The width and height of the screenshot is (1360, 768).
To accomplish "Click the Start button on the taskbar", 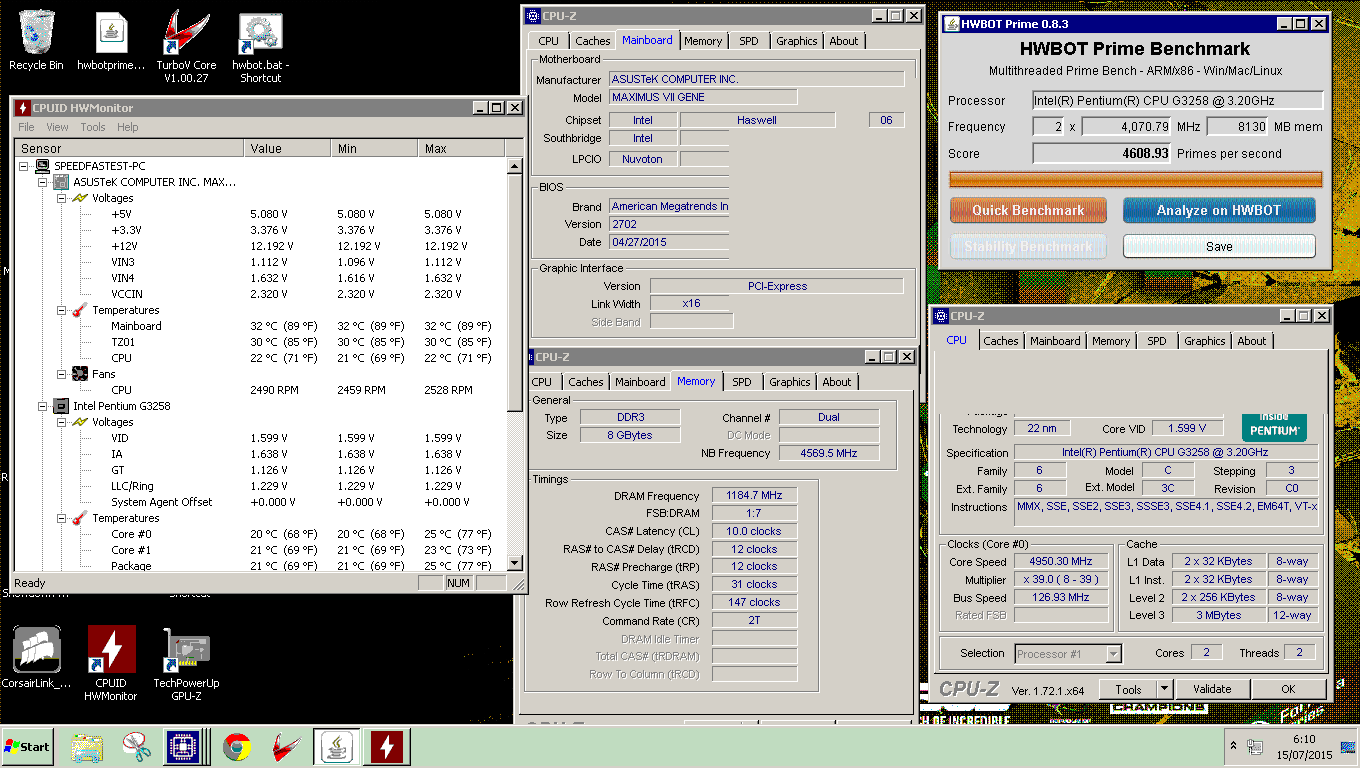I will tap(27, 746).
